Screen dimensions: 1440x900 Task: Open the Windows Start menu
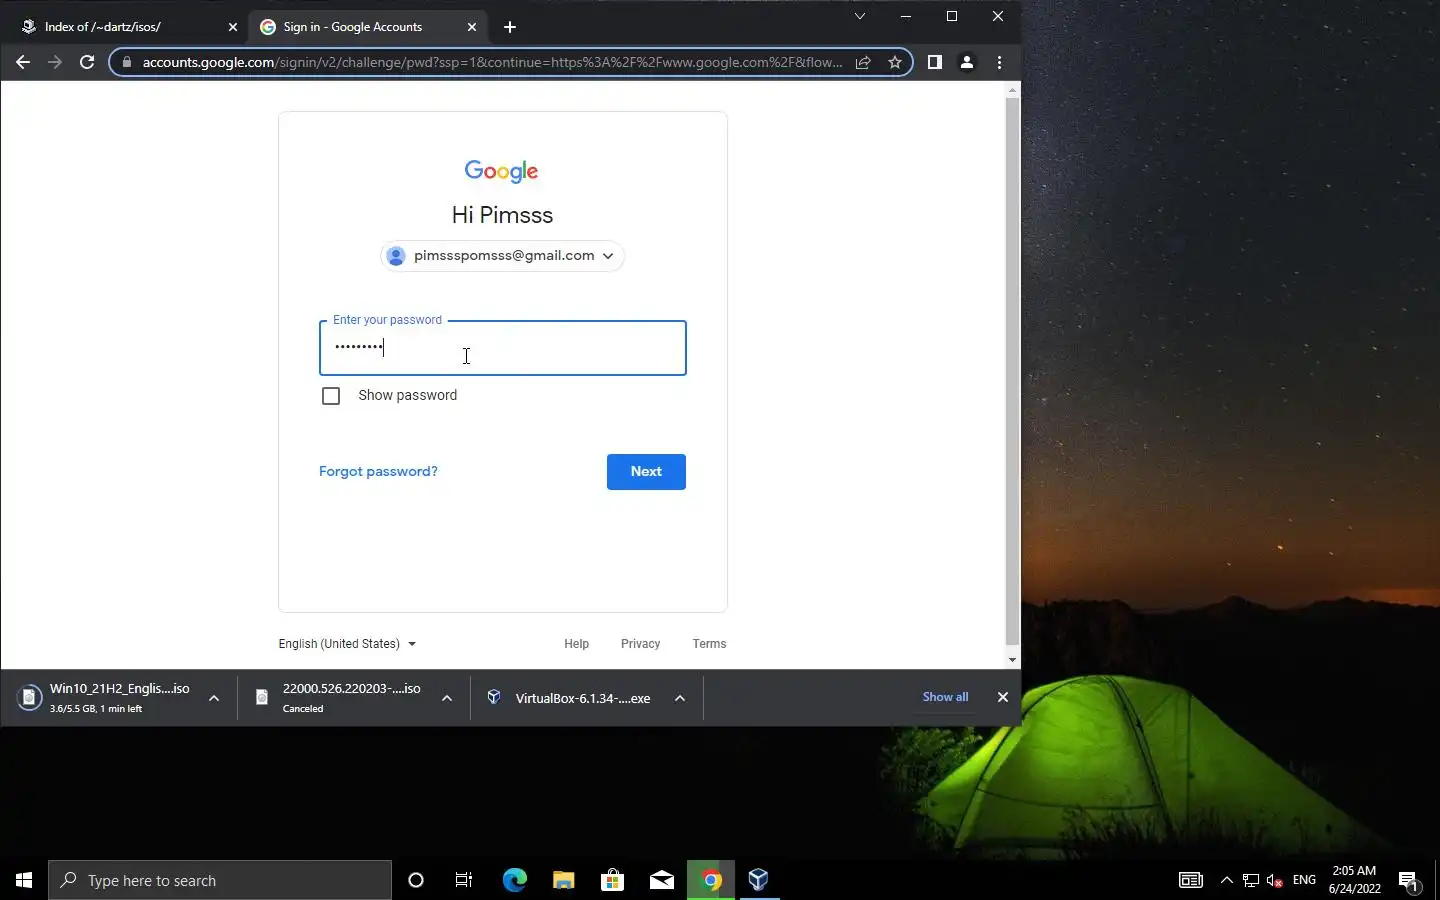(24, 880)
